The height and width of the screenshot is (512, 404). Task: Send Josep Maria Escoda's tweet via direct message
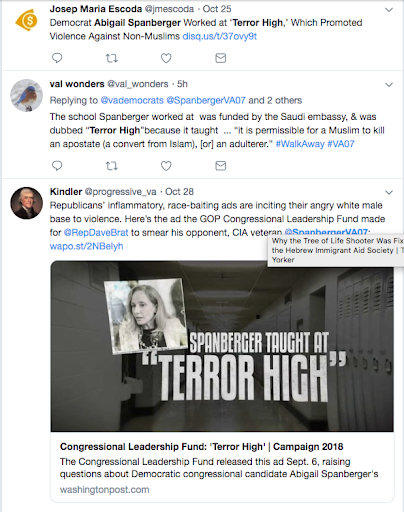tap(221, 58)
